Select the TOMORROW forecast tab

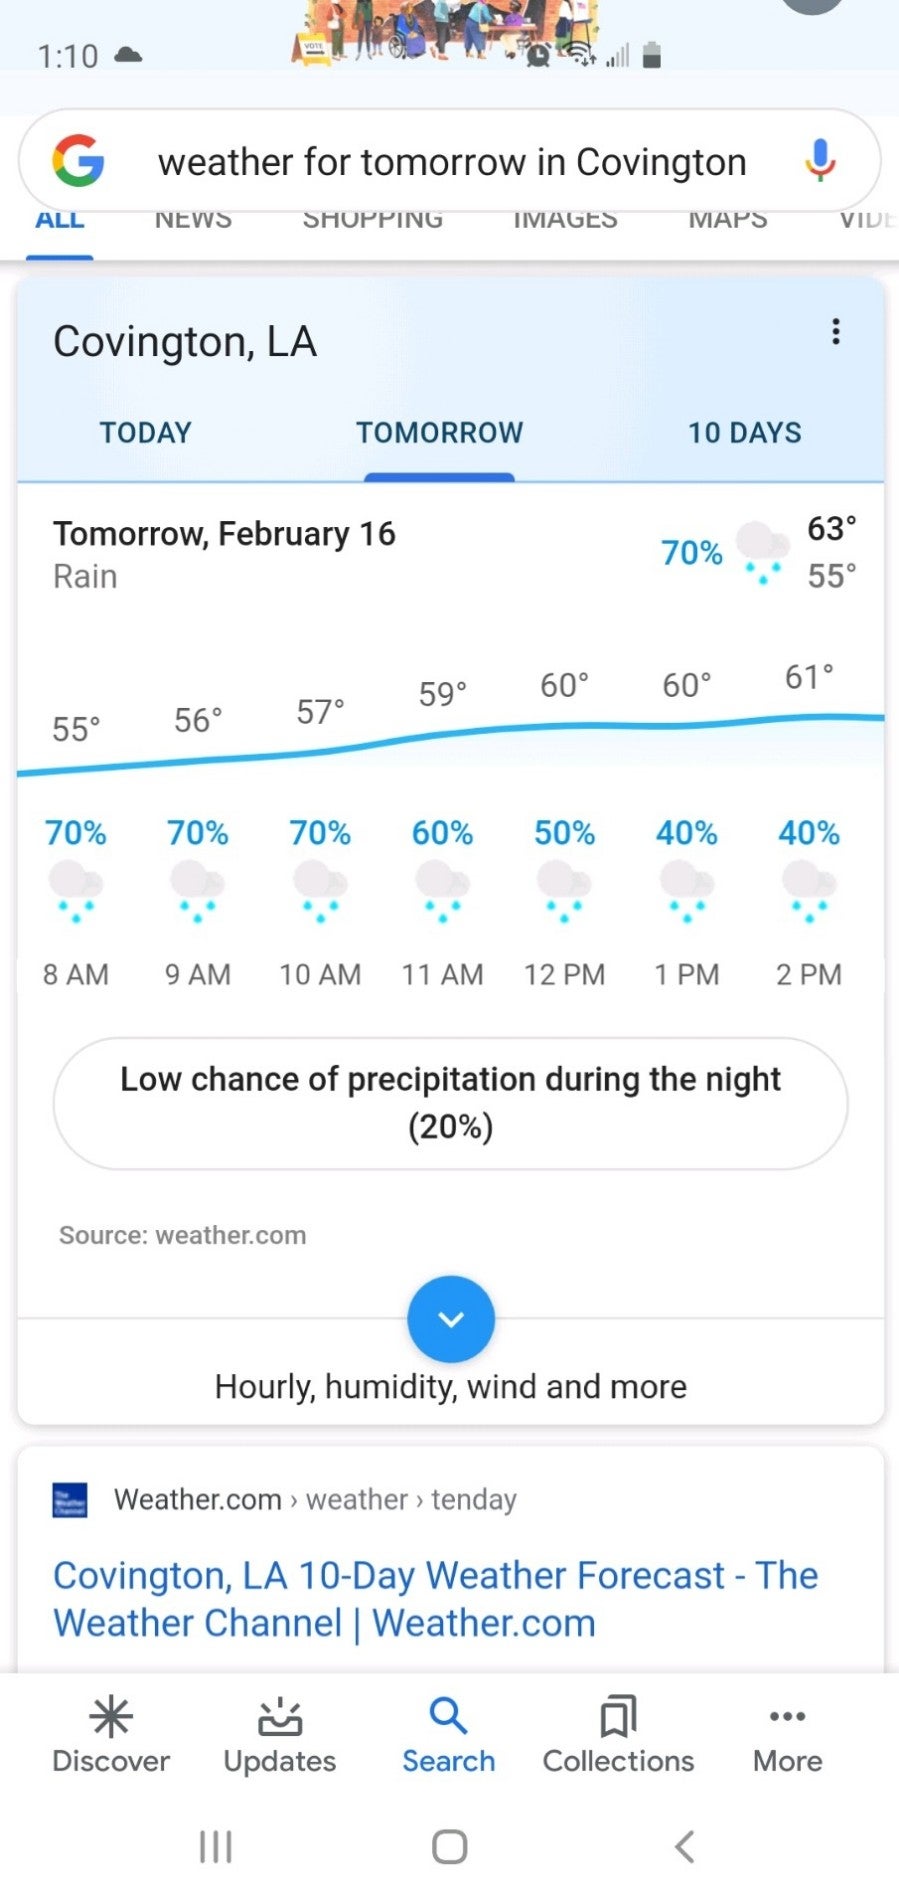(x=440, y=432)
